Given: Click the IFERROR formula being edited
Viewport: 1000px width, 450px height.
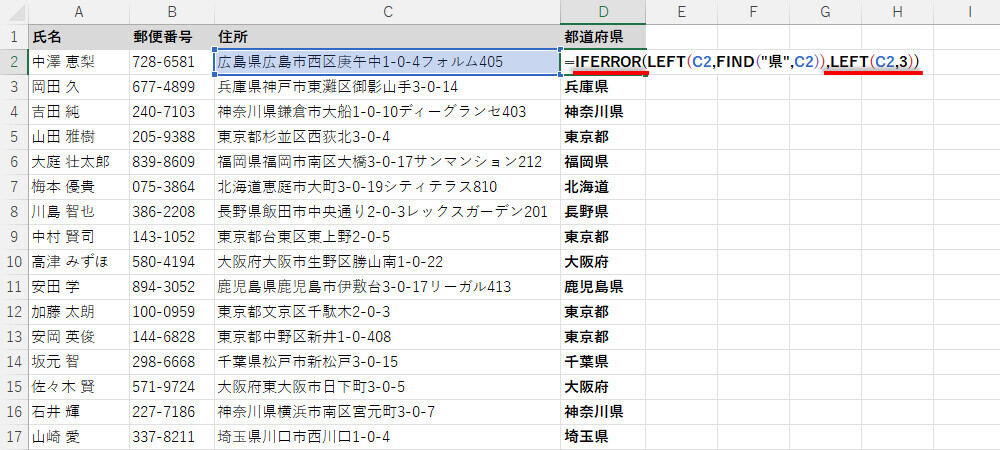Looking at the screenshot, I should 743,62.
